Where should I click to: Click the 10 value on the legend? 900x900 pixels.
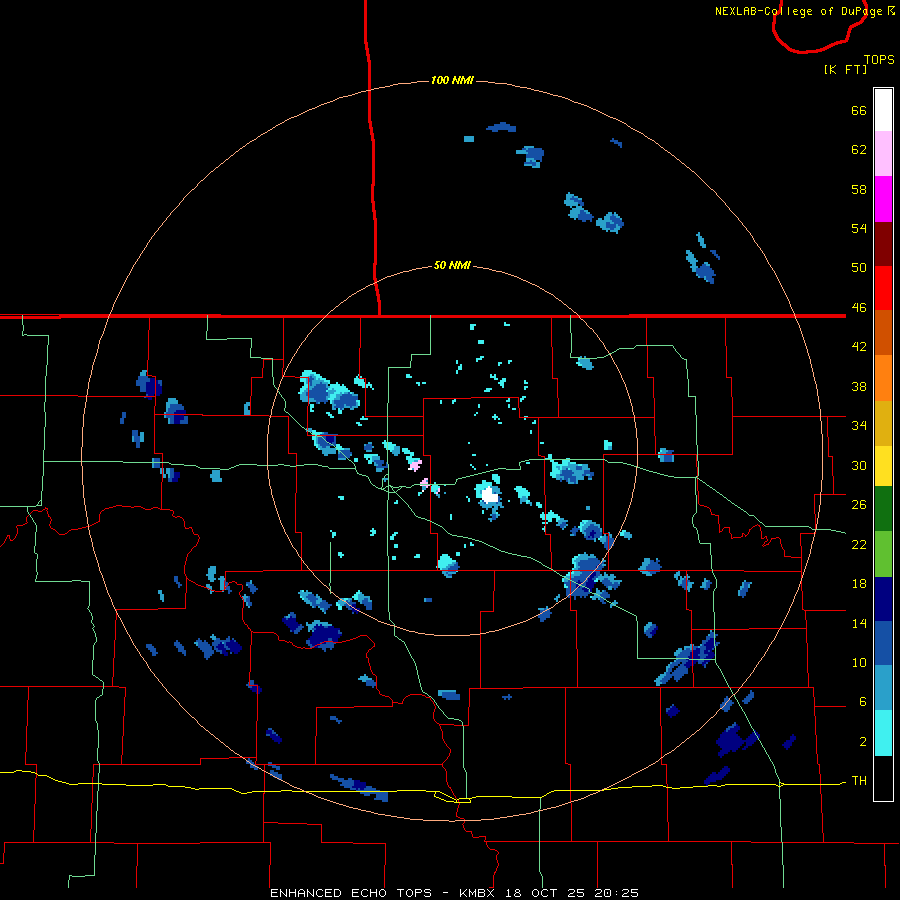click(x=859, y=662)
